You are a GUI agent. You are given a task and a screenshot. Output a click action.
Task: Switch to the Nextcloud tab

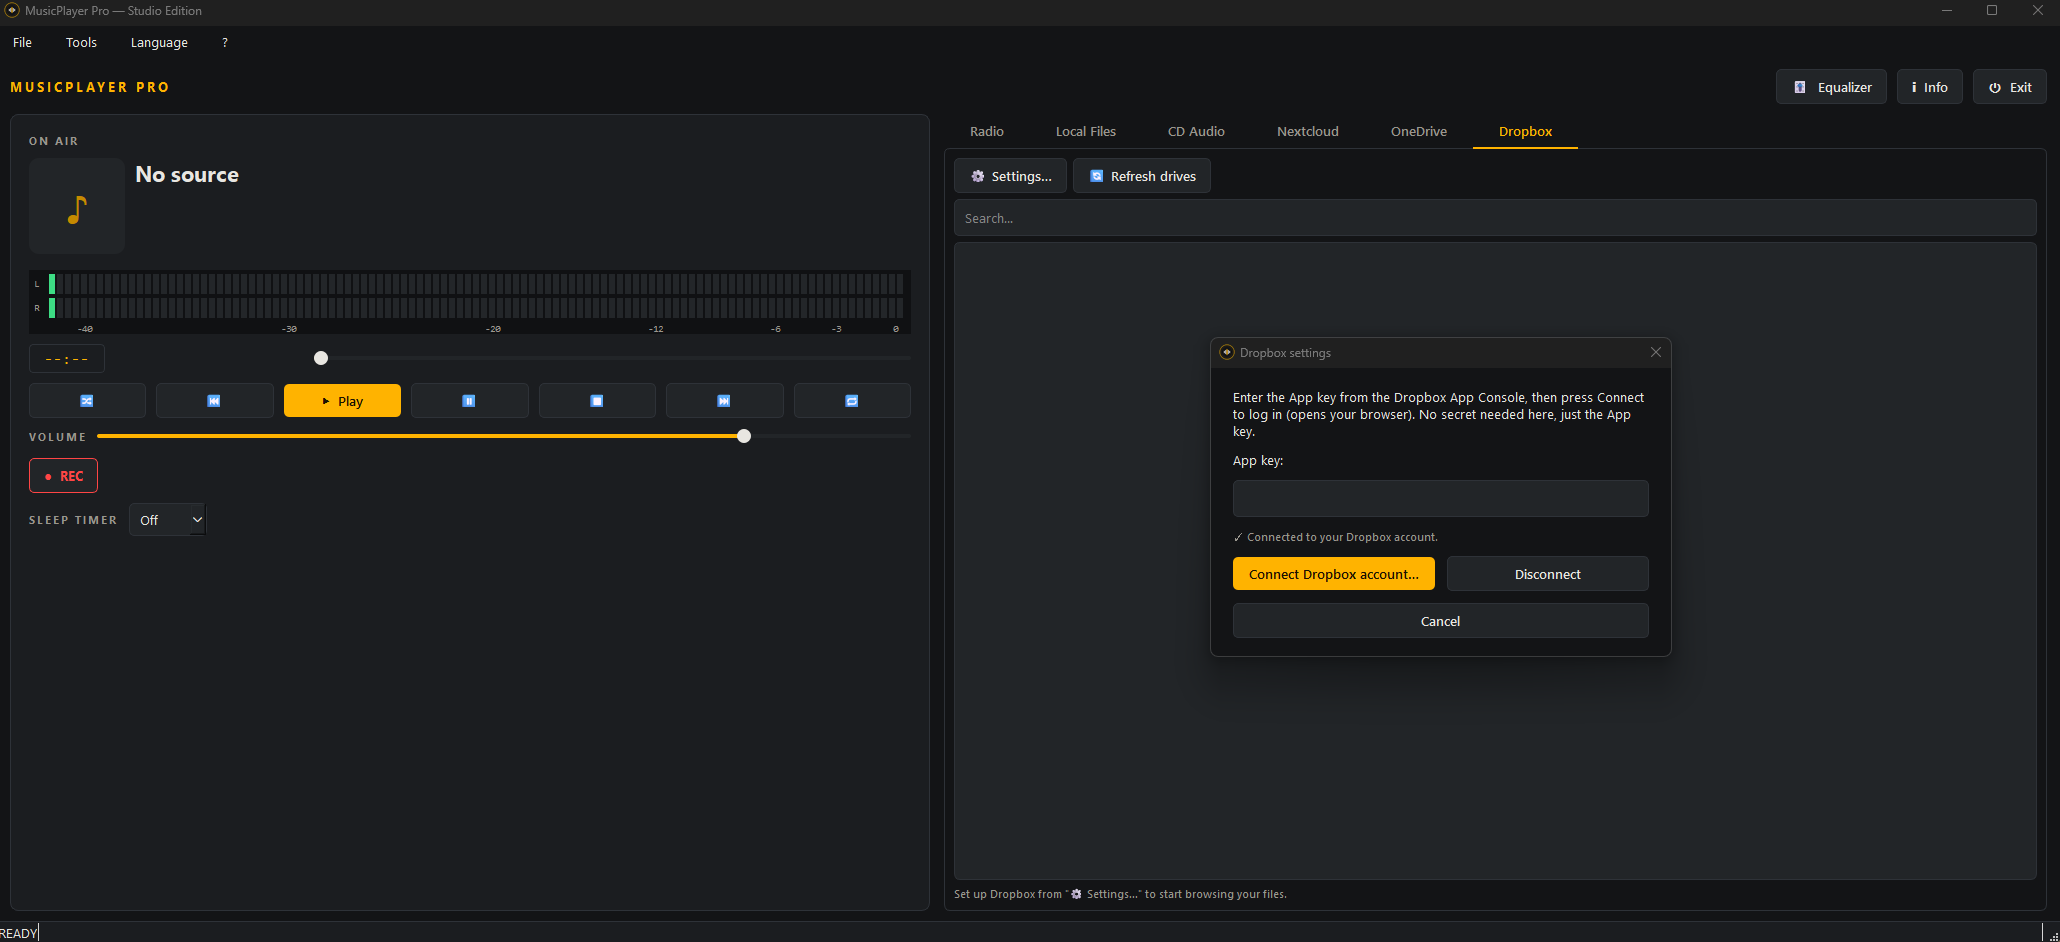[1308, 132]
